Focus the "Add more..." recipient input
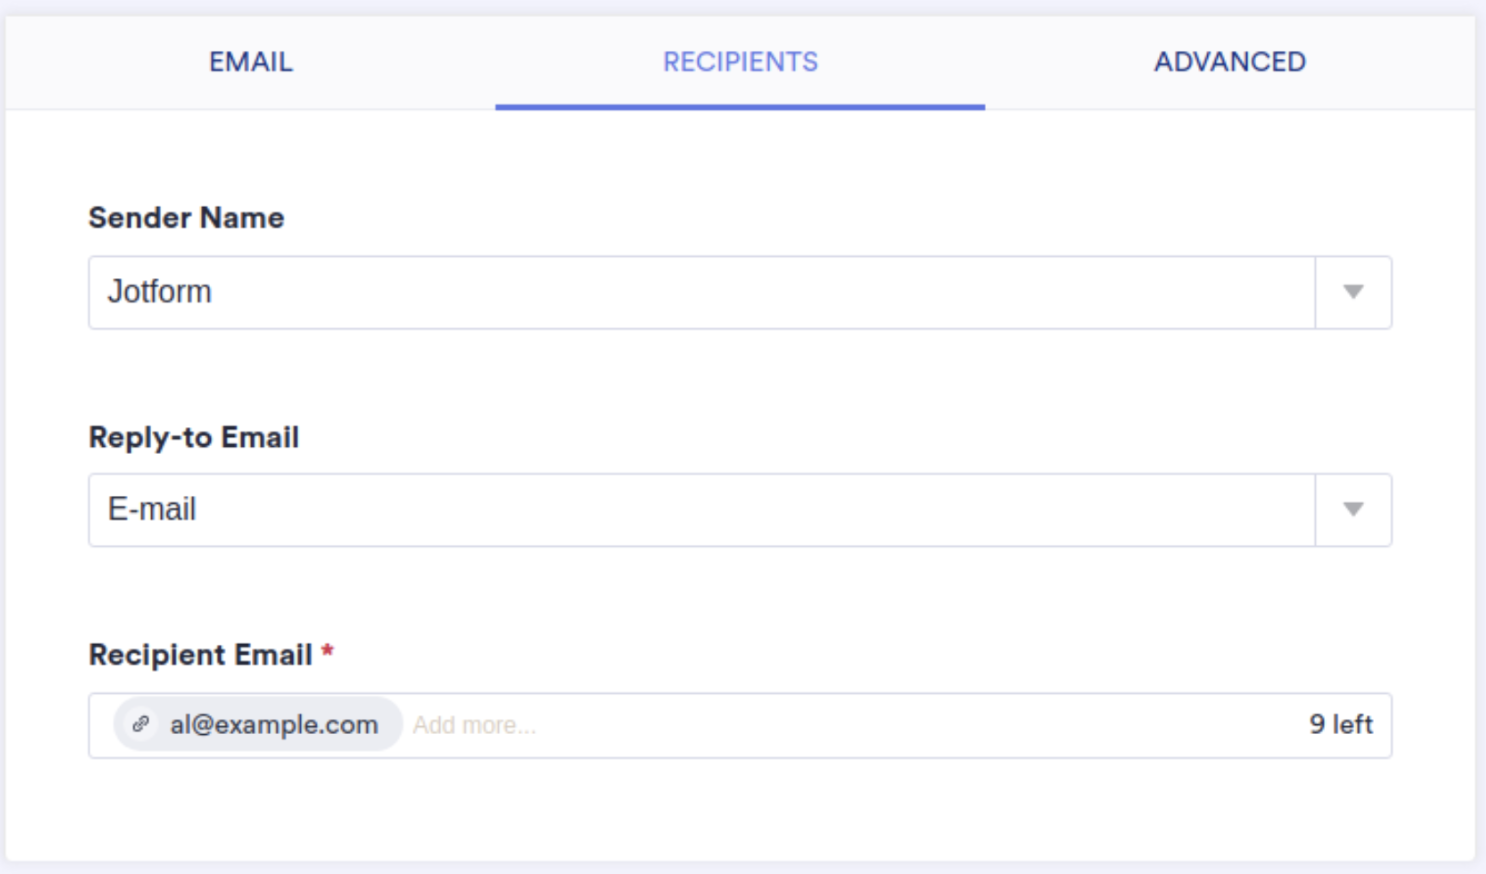The height and width of the screenshot is (874, 1486). 475,725
